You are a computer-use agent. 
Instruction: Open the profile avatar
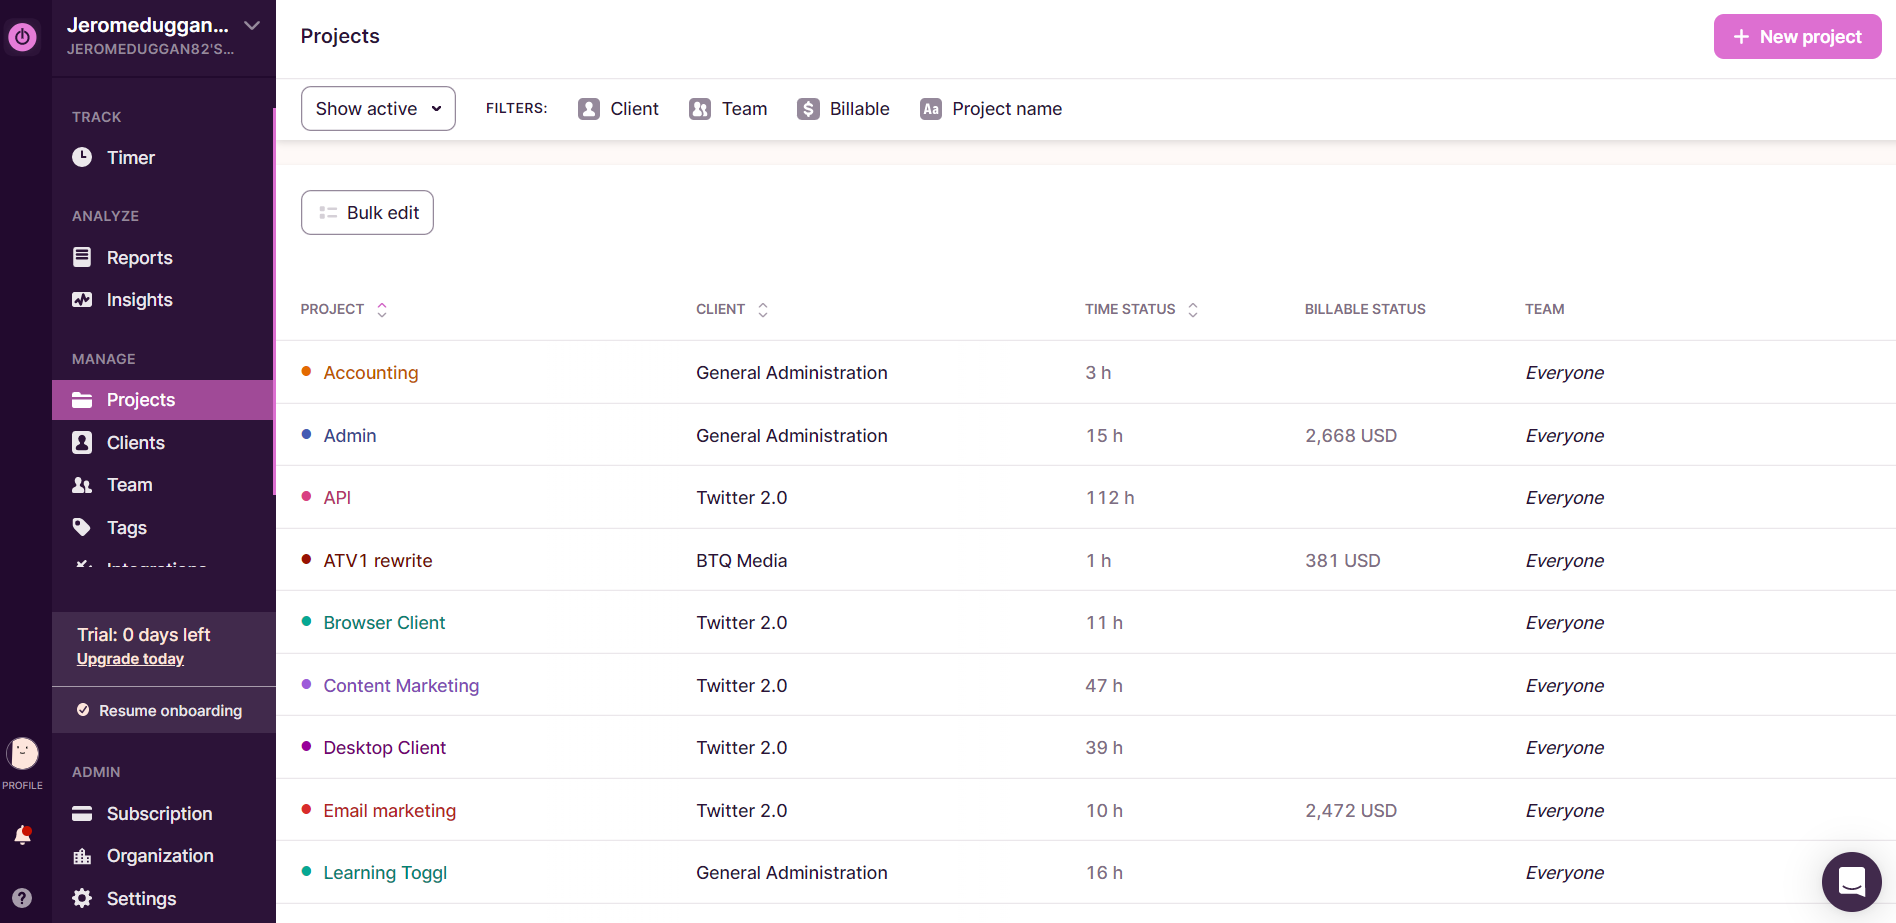pyautogui.click(x=22, y=753)
